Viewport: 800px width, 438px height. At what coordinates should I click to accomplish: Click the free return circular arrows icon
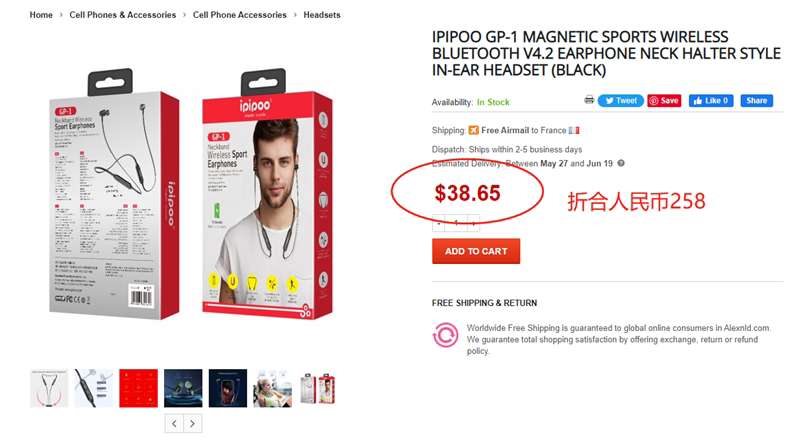tap(445, 335)
